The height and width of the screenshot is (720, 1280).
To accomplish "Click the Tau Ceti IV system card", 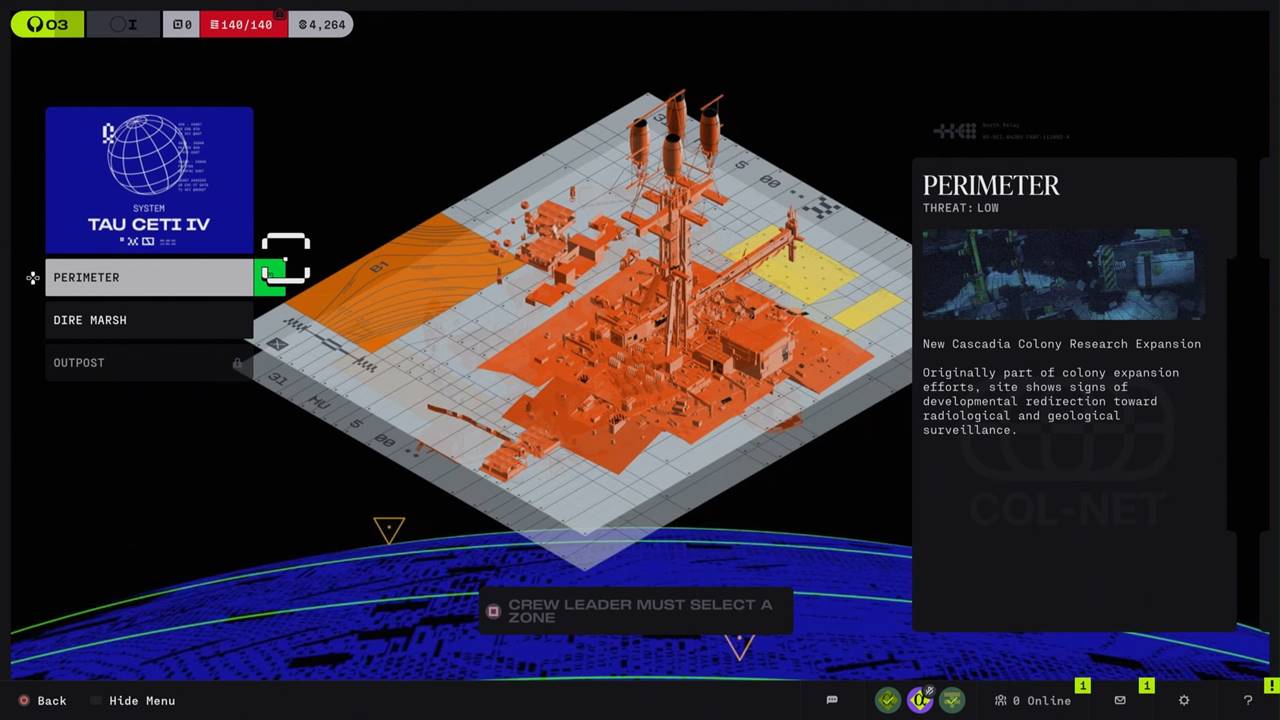I will click(149, 180).
